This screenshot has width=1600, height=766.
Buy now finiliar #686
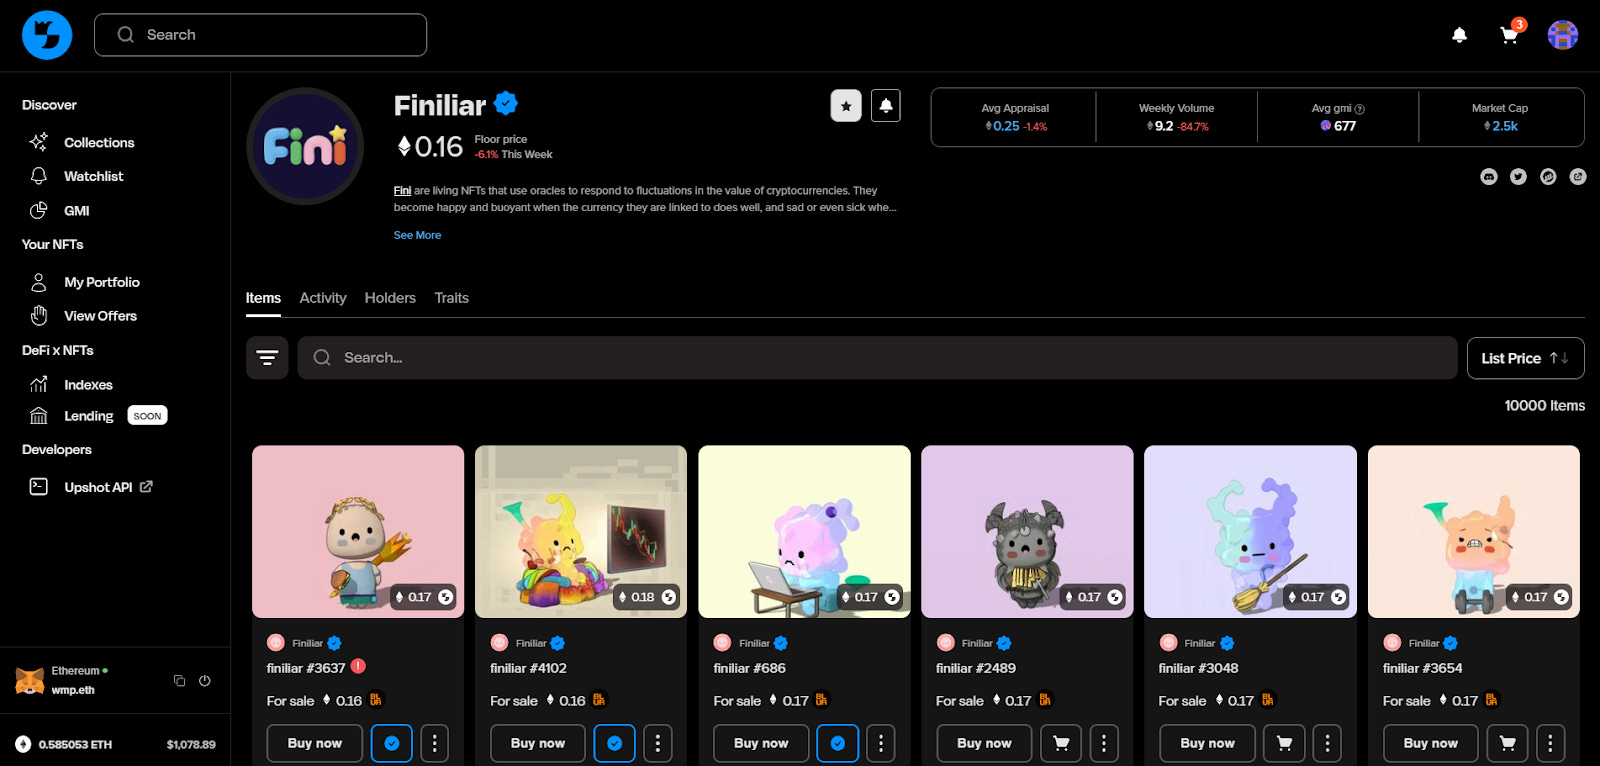(761, 744)
